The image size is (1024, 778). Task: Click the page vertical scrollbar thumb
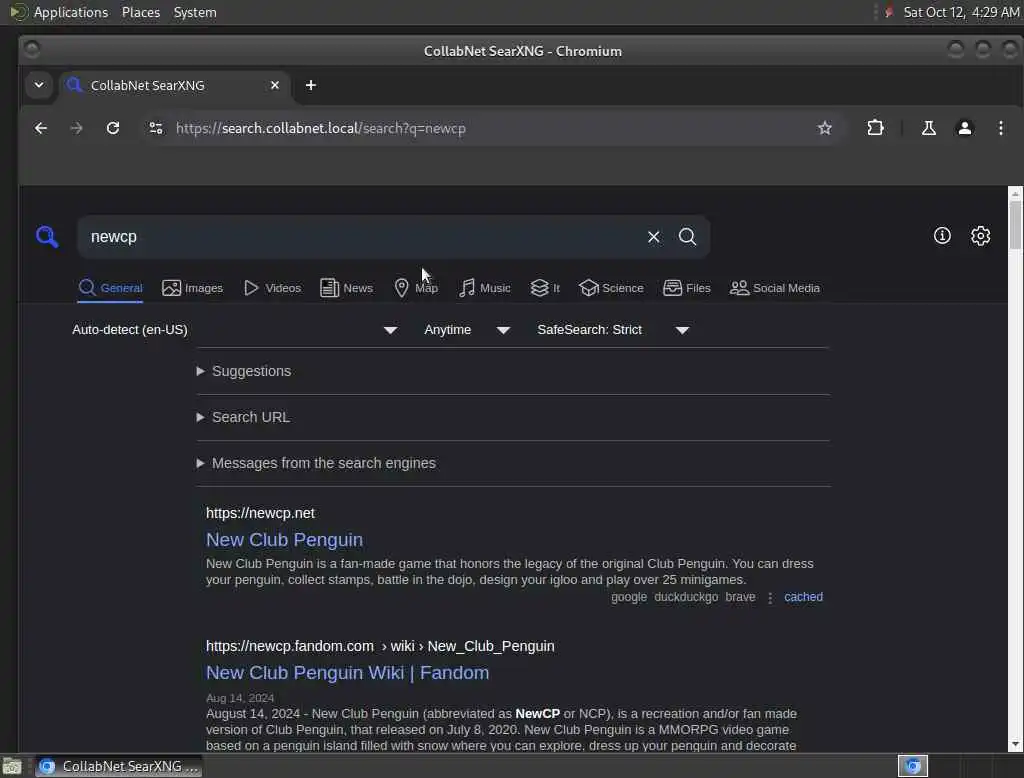pos(1015,225)
